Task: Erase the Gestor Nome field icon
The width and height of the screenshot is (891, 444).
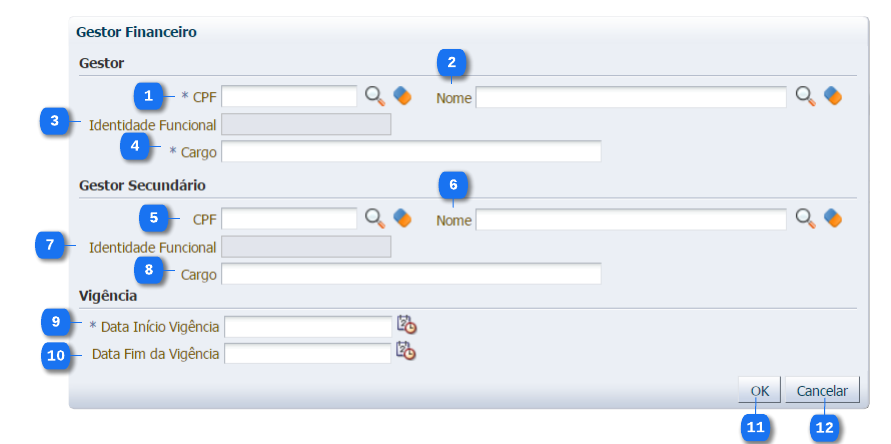Action: [833, 96]
